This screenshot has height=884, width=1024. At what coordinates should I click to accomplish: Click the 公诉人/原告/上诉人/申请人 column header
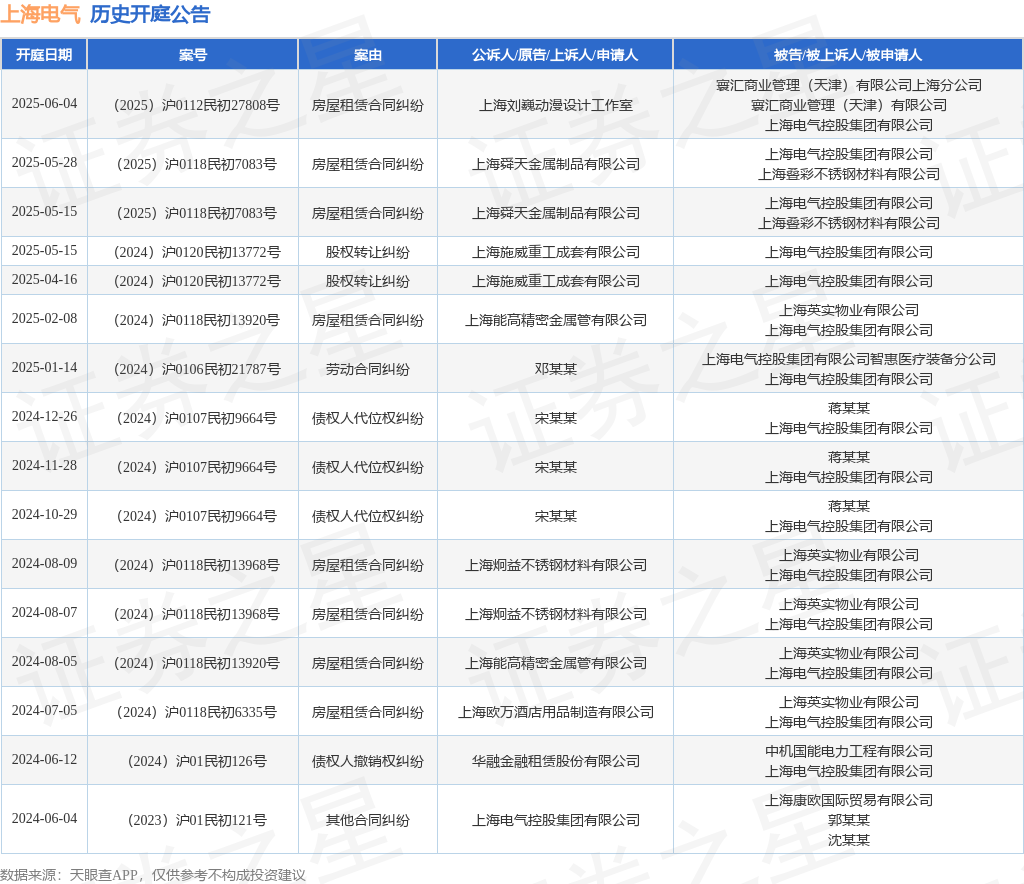point(555,55)
